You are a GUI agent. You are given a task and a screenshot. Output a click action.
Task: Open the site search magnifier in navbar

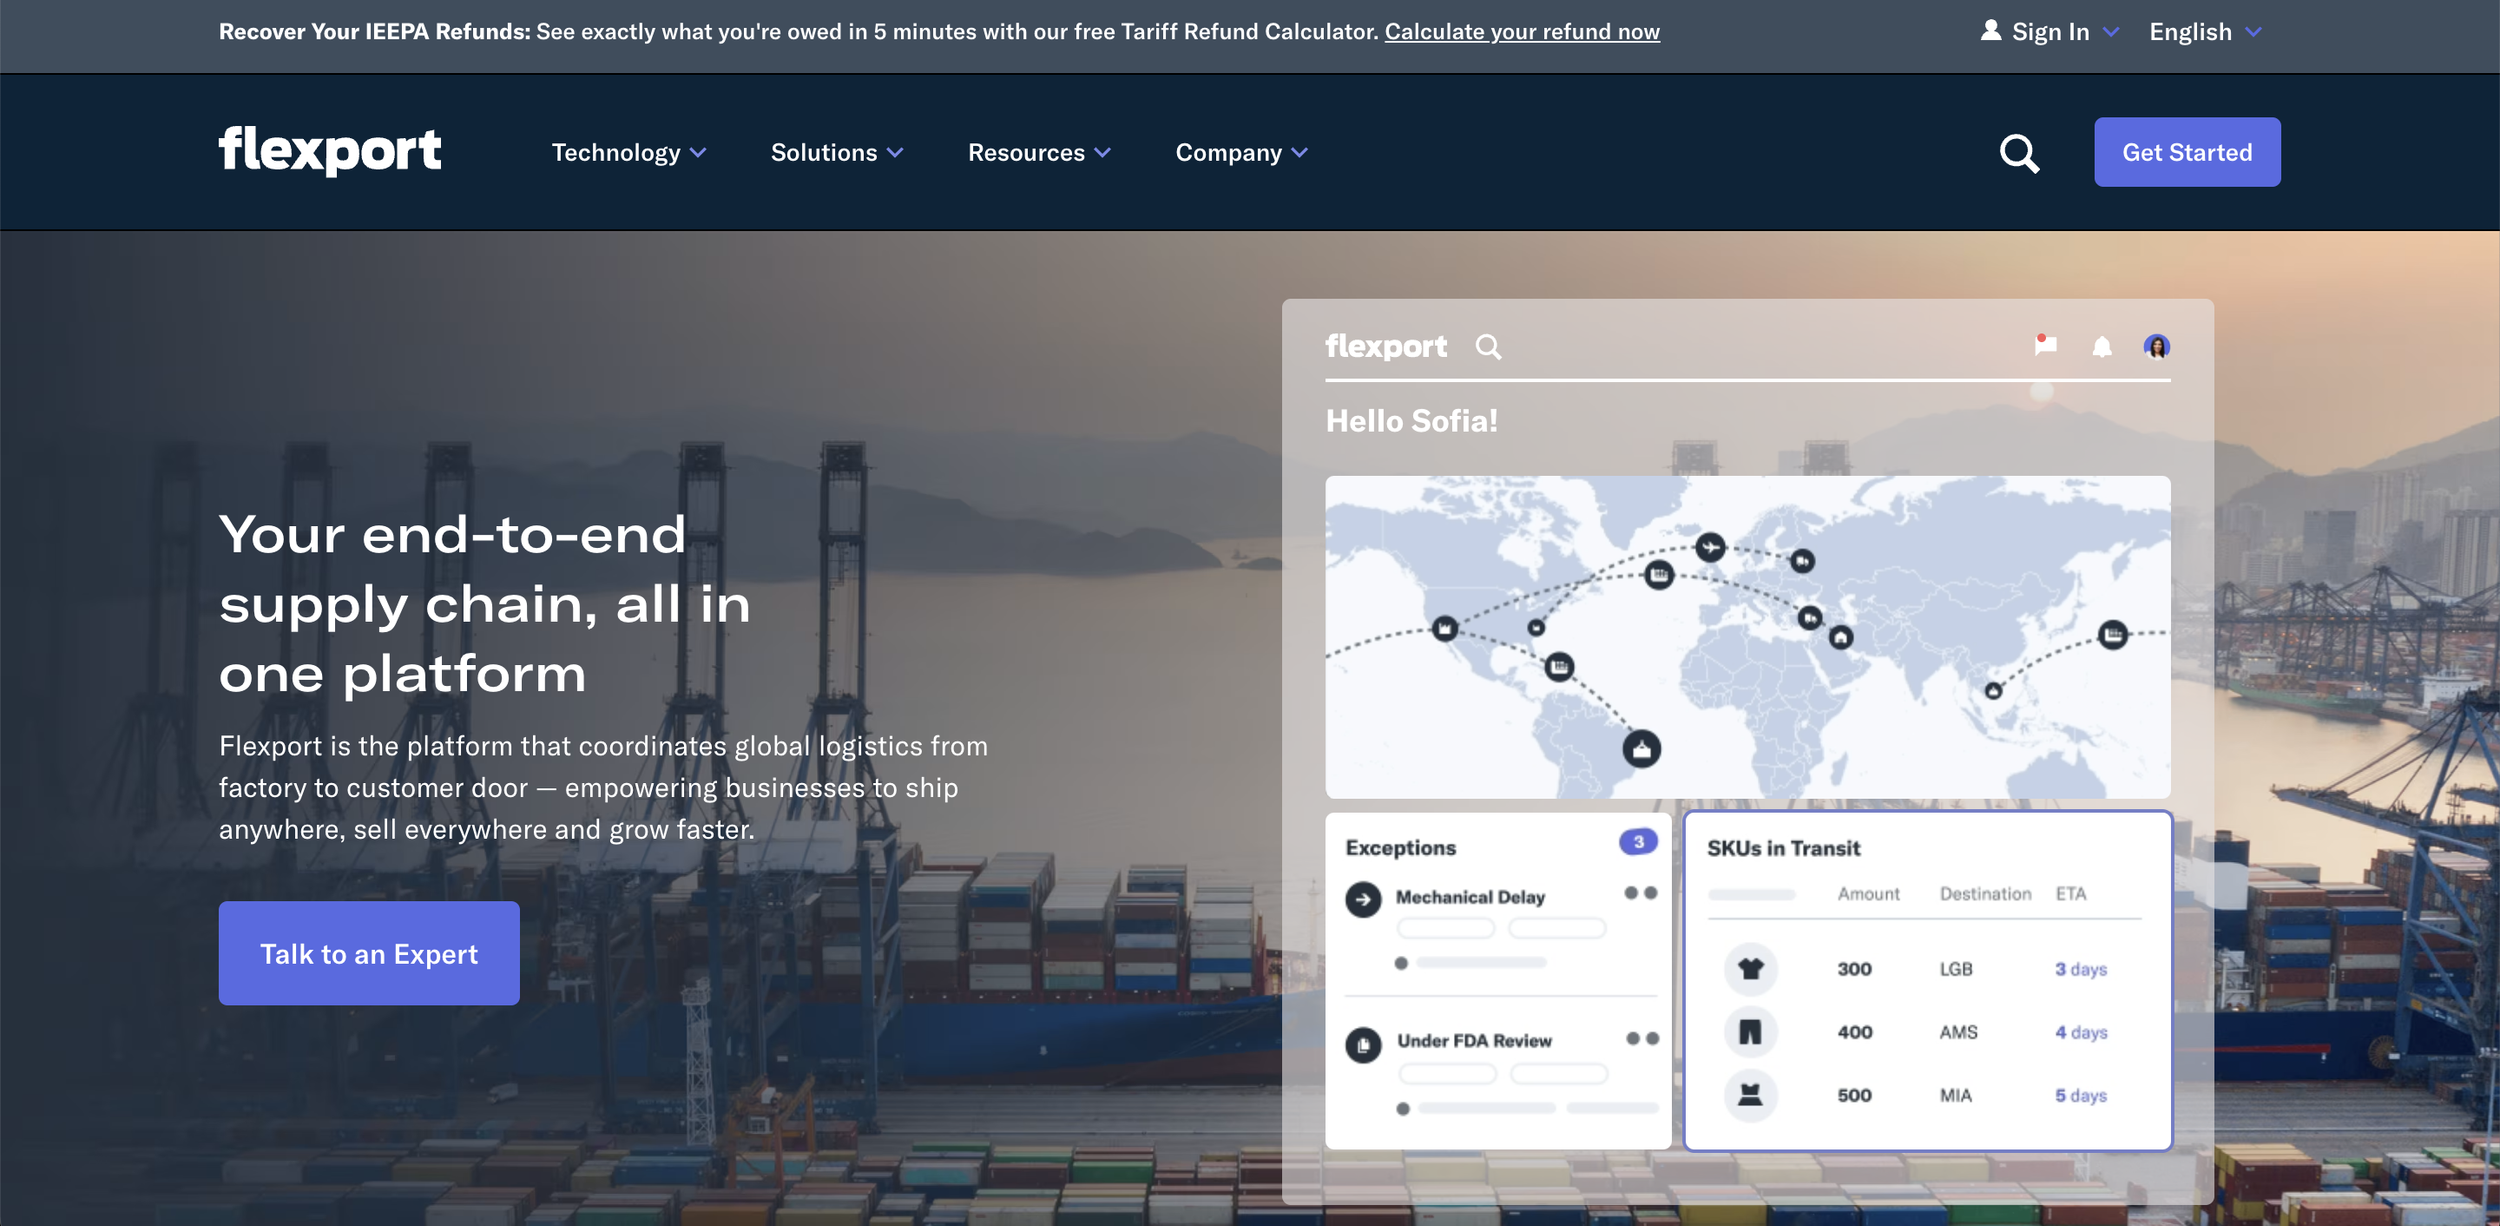(x=2019, y=153)
